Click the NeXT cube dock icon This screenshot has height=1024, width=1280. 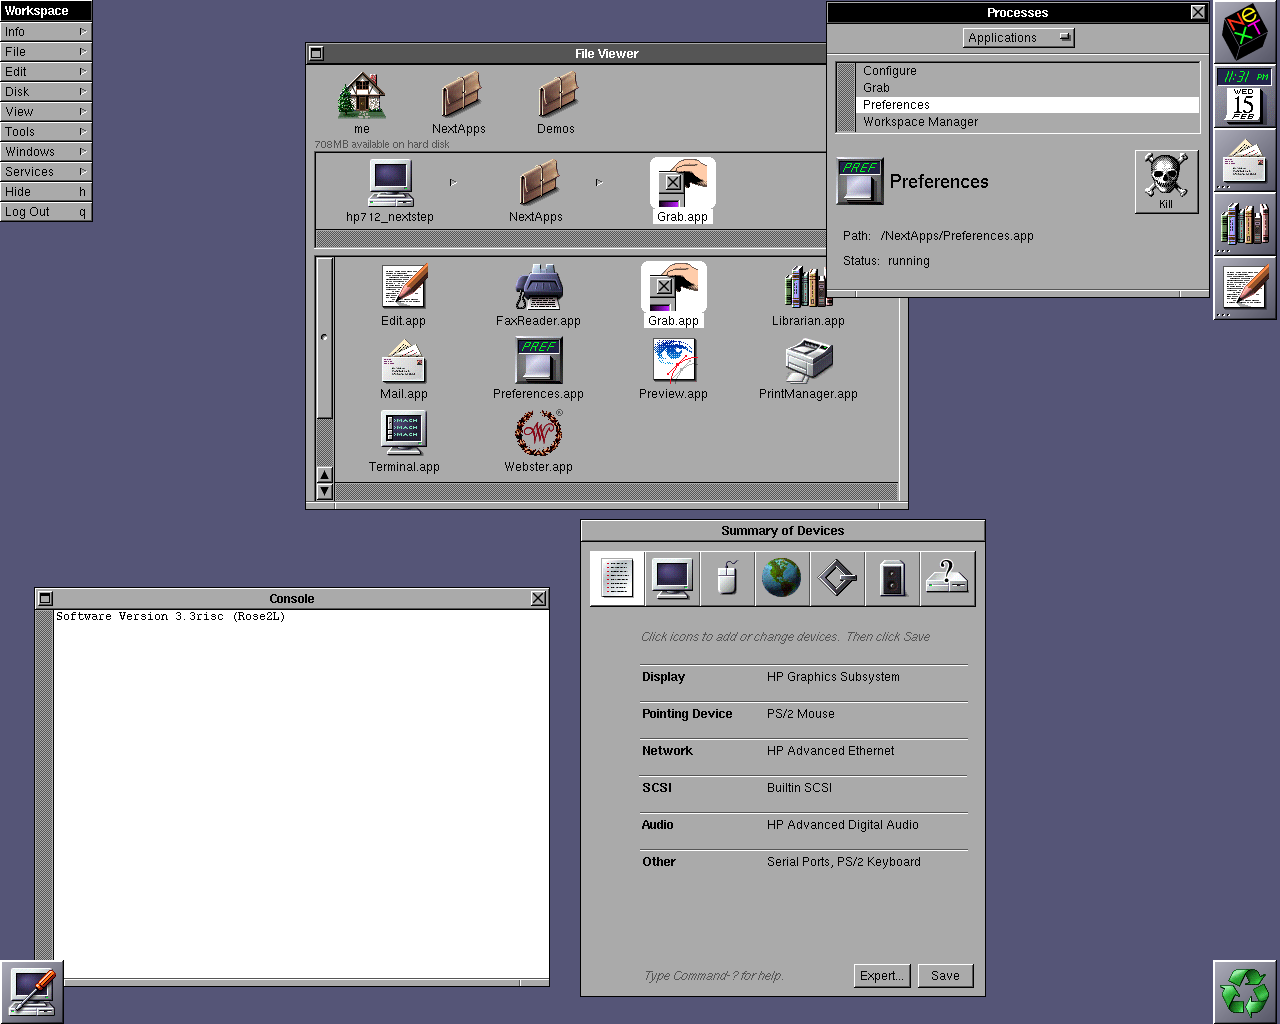pos(1245,32)
